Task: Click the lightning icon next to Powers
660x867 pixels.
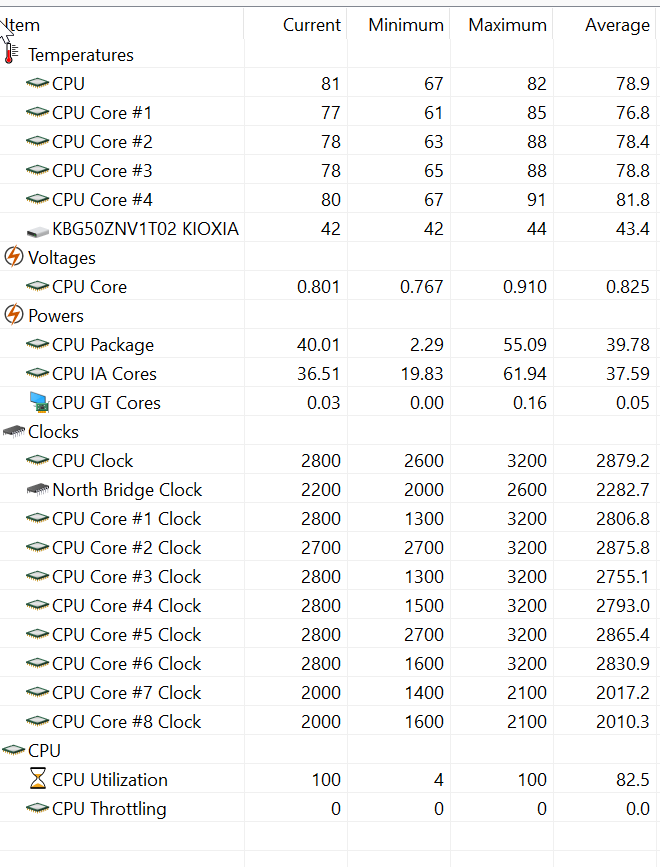Action: [14, 315]
